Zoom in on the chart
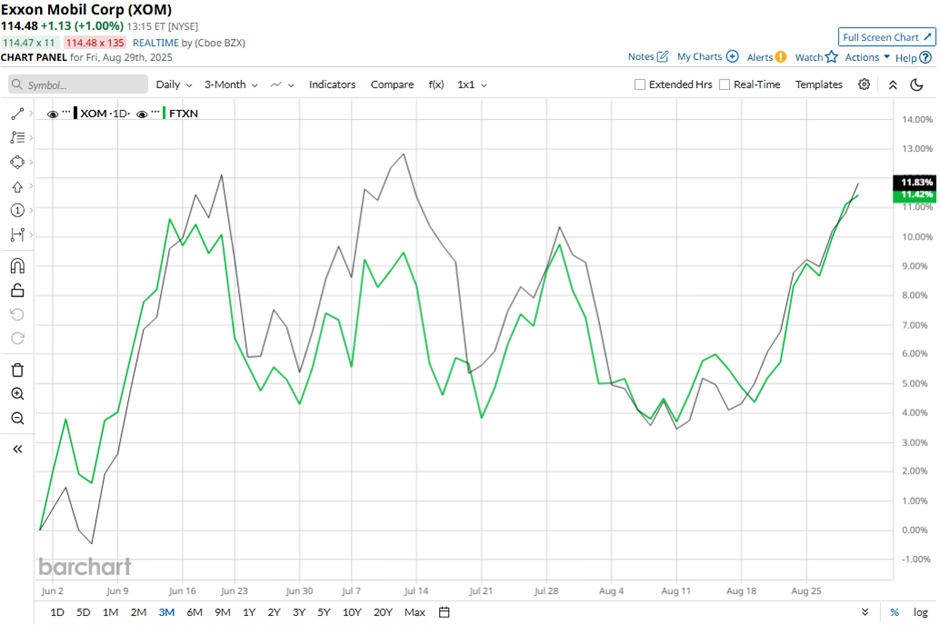 point(17,394)
